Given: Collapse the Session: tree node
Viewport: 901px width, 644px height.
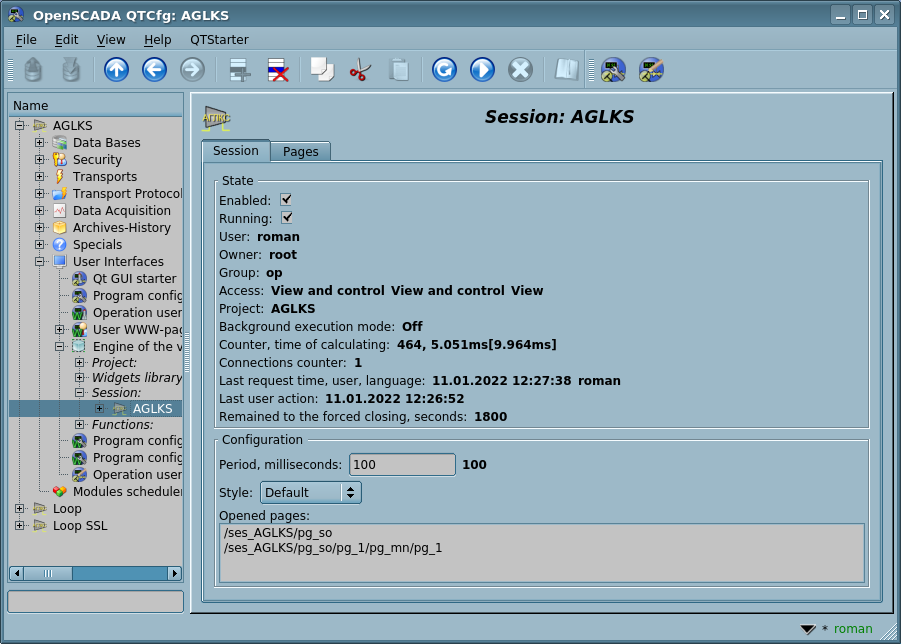Looking at the screenshot, I should (x=79, y=392).
